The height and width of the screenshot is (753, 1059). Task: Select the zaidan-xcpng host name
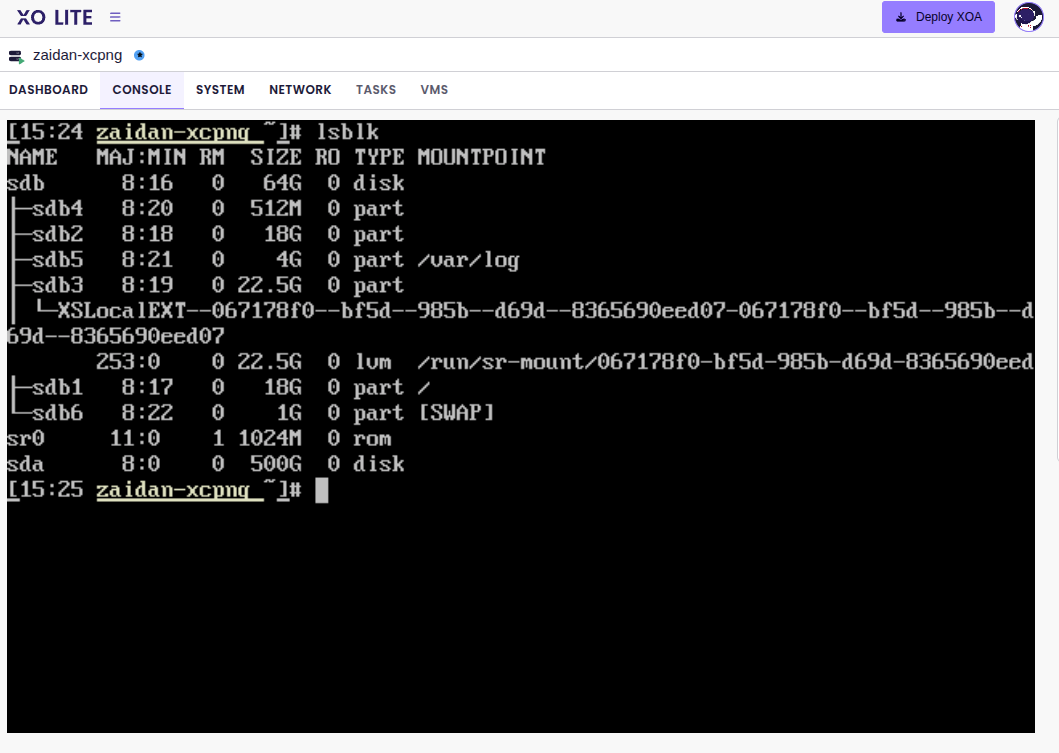78,55
